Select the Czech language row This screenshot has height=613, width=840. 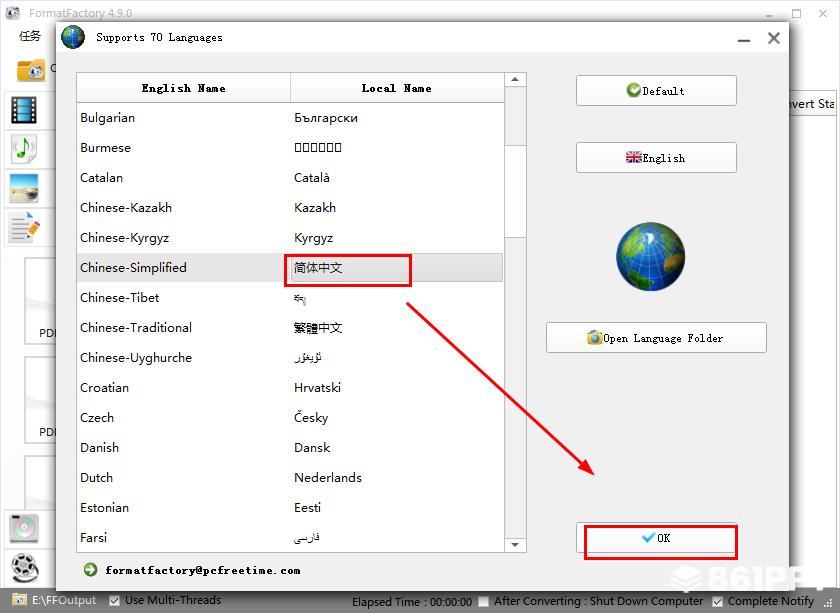(x=290, y=418)
